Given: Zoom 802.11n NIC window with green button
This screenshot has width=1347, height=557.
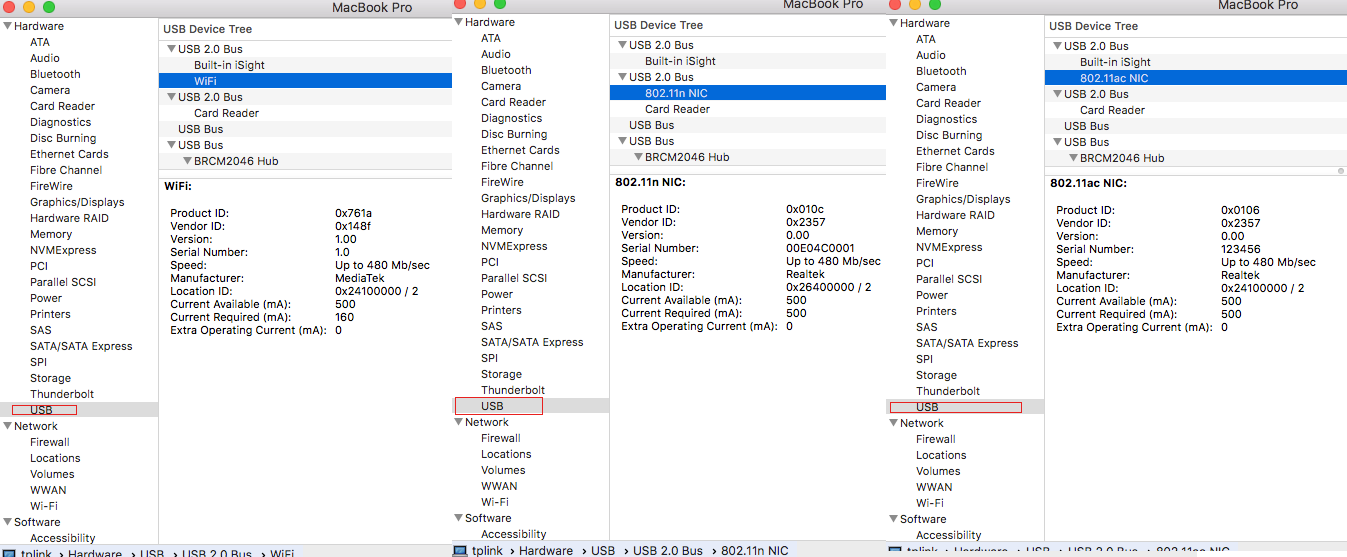Looking at the screenshot, I should 500,4.
